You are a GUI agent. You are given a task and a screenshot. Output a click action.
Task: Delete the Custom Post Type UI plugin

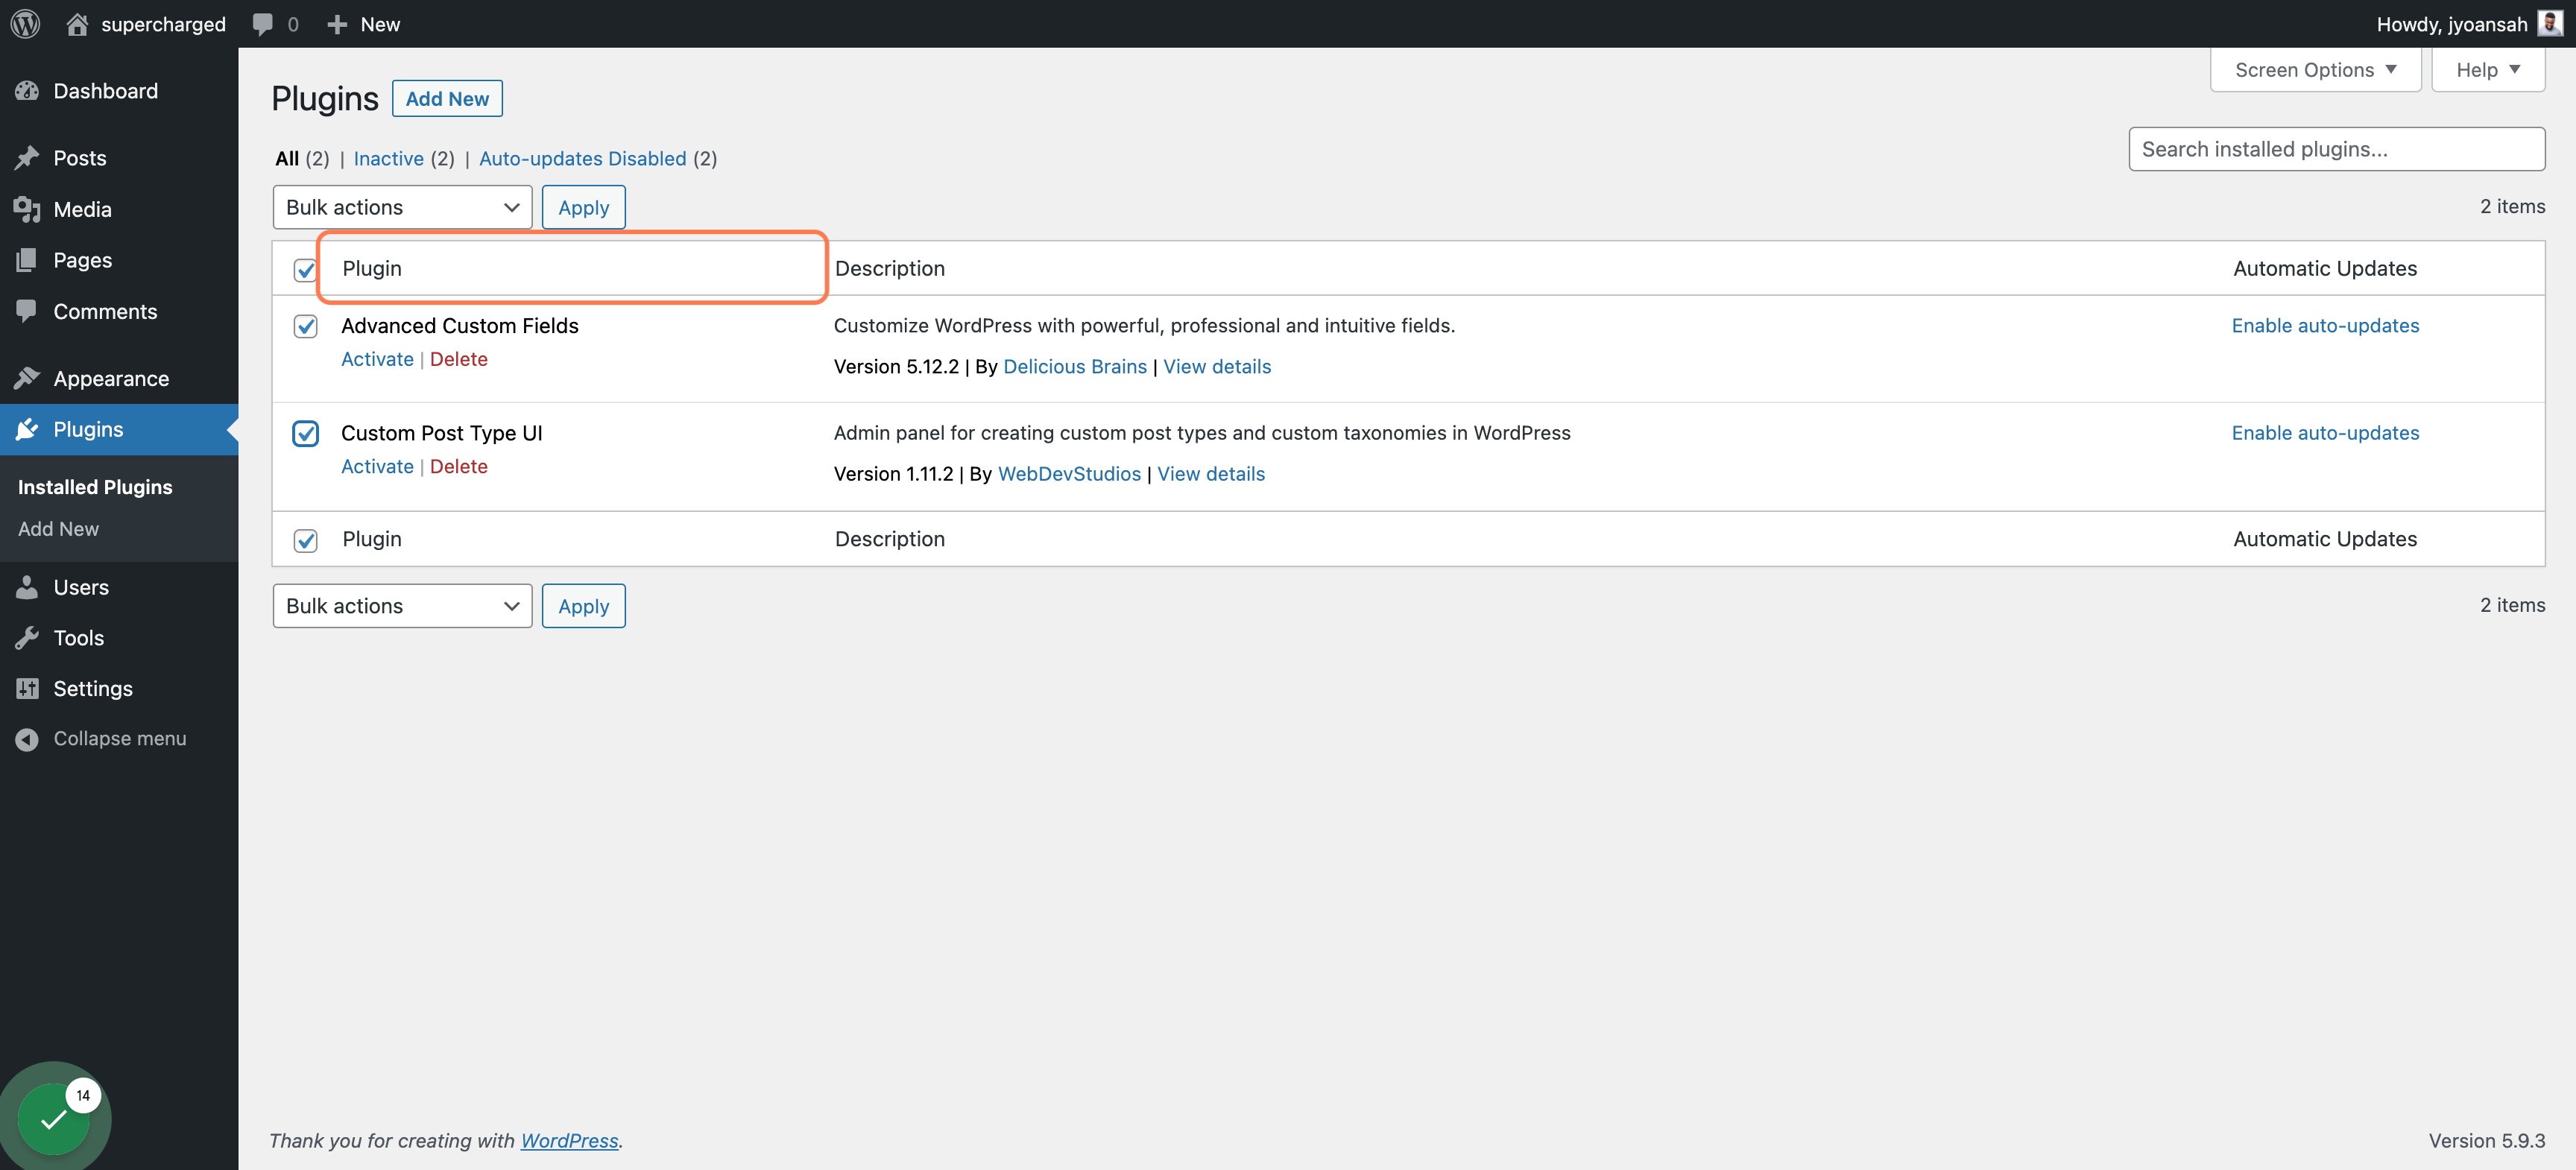[x=458, y=466]
